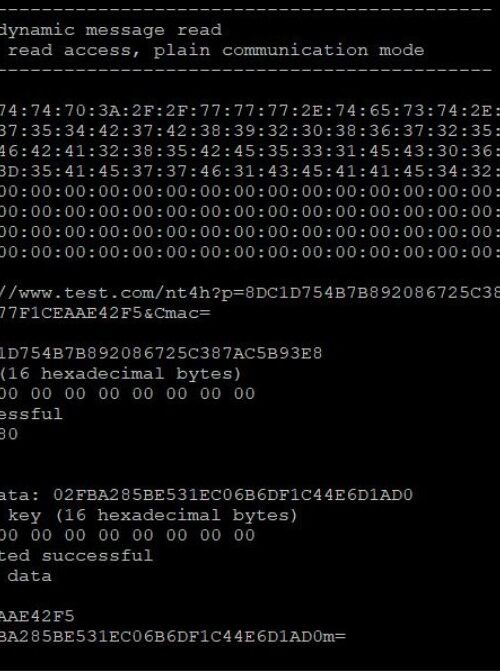Select hex row starting 37:35:34:42

coord(250,131)
